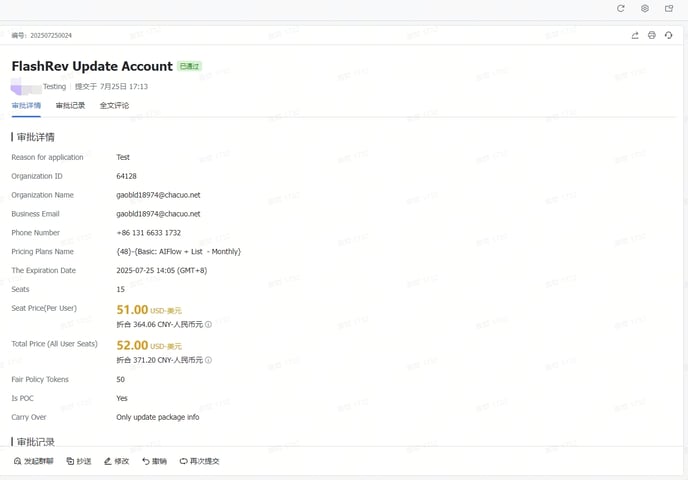This screenshot has height=480, width=688.
Task: Click the 折合 371.20 CNY conversion text
Action: [159, 360]
